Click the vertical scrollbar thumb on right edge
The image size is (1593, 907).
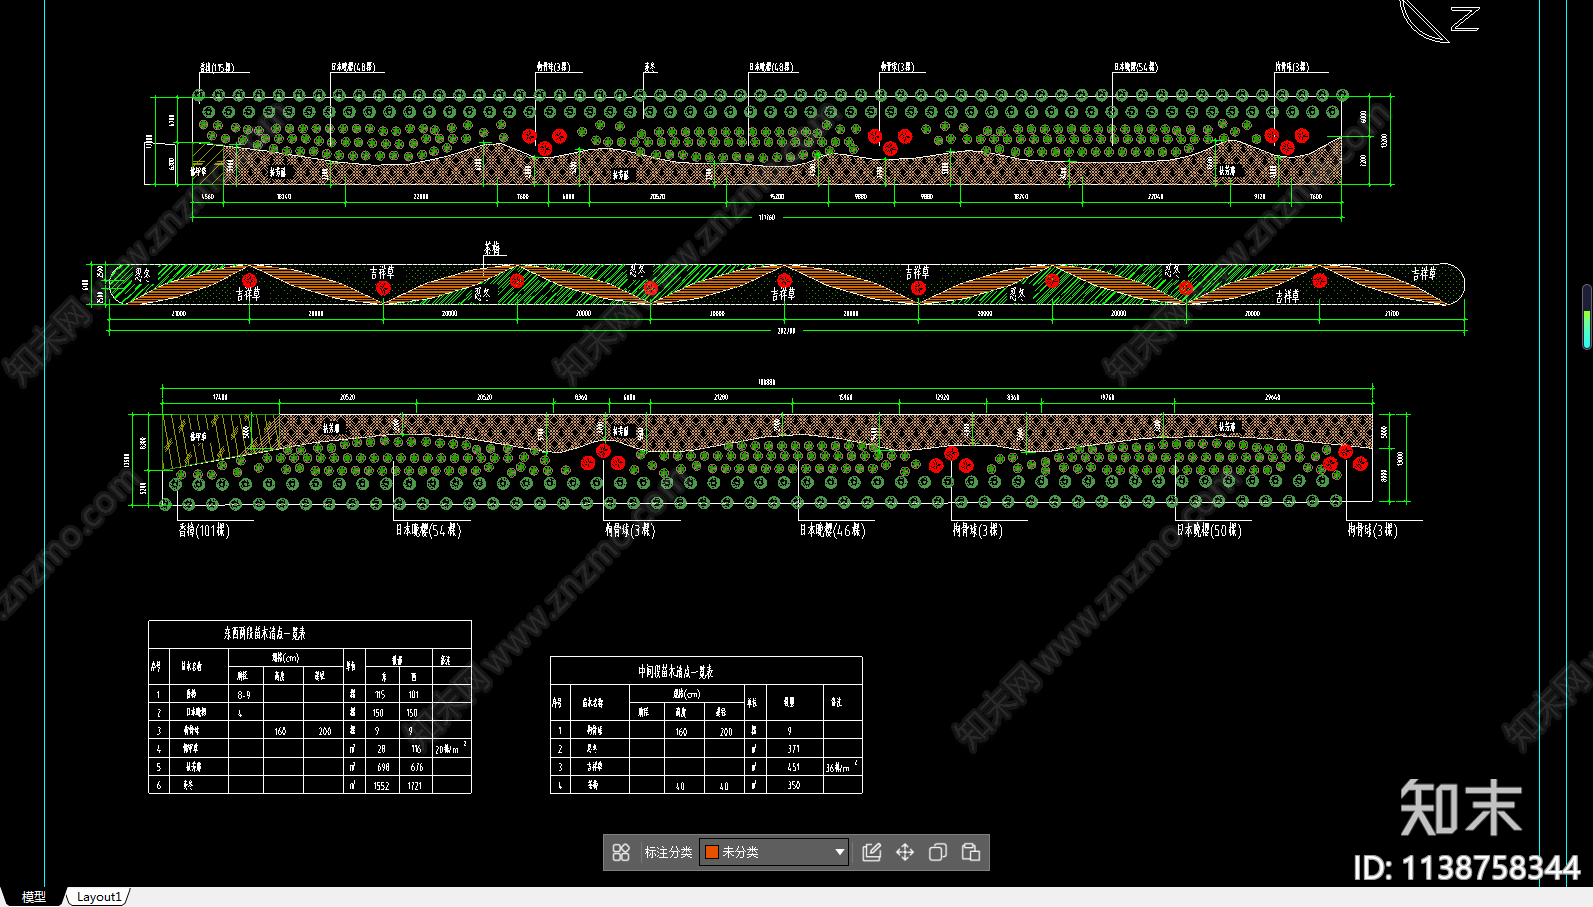(1586, 317)
